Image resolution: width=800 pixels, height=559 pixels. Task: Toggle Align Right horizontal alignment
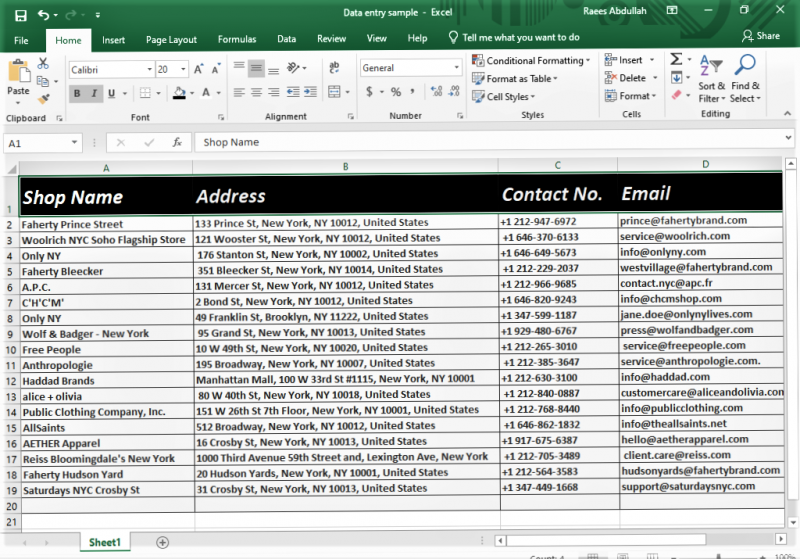click(273, 92)
